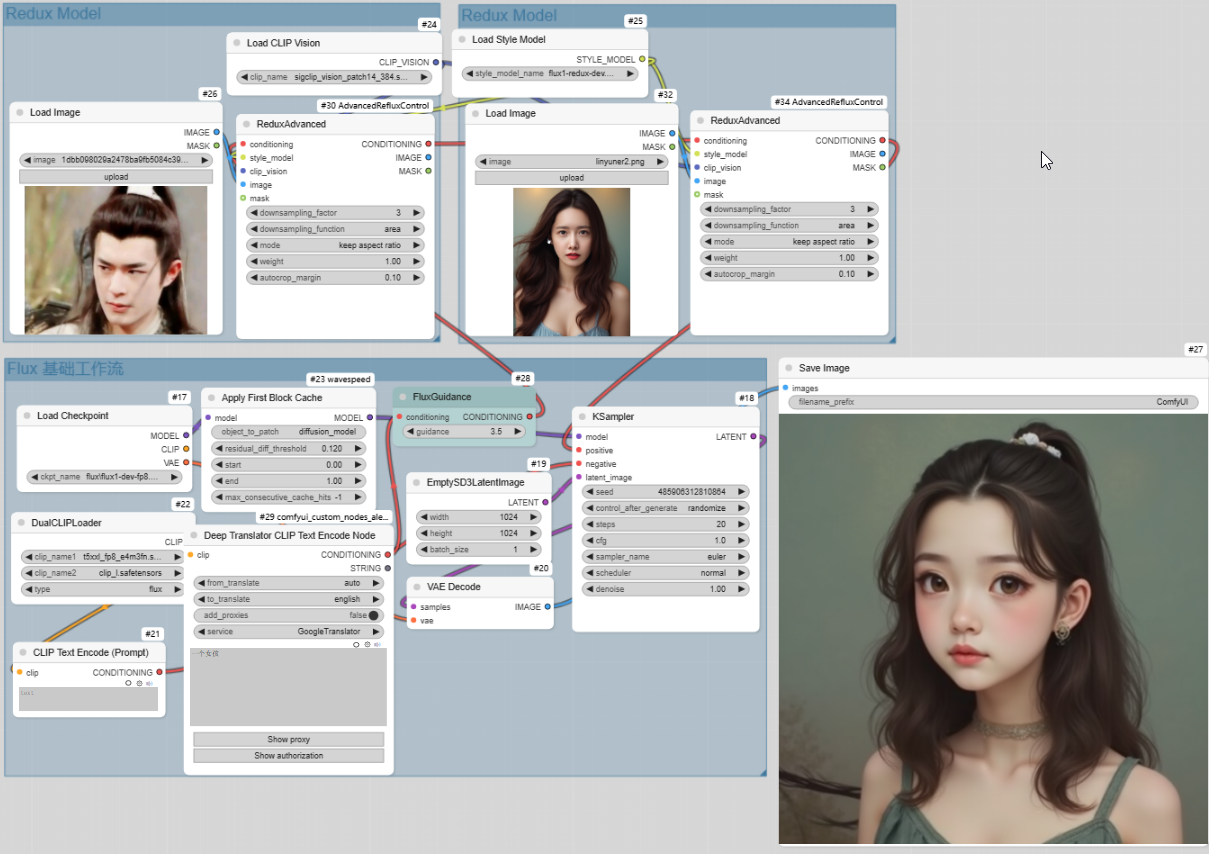The height and width of the screenshot is (854, 1209).
Task: Click the Deep Translator STRING output port
Action: 388,568
